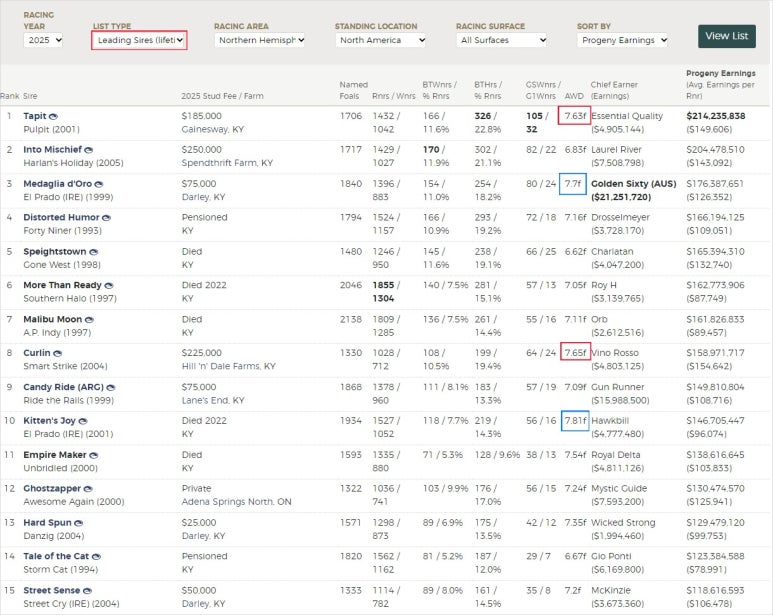The width and height of the screenshot is (773, 615).
Task: Open the Standing Location dropdown
Action: pos(381,40)
